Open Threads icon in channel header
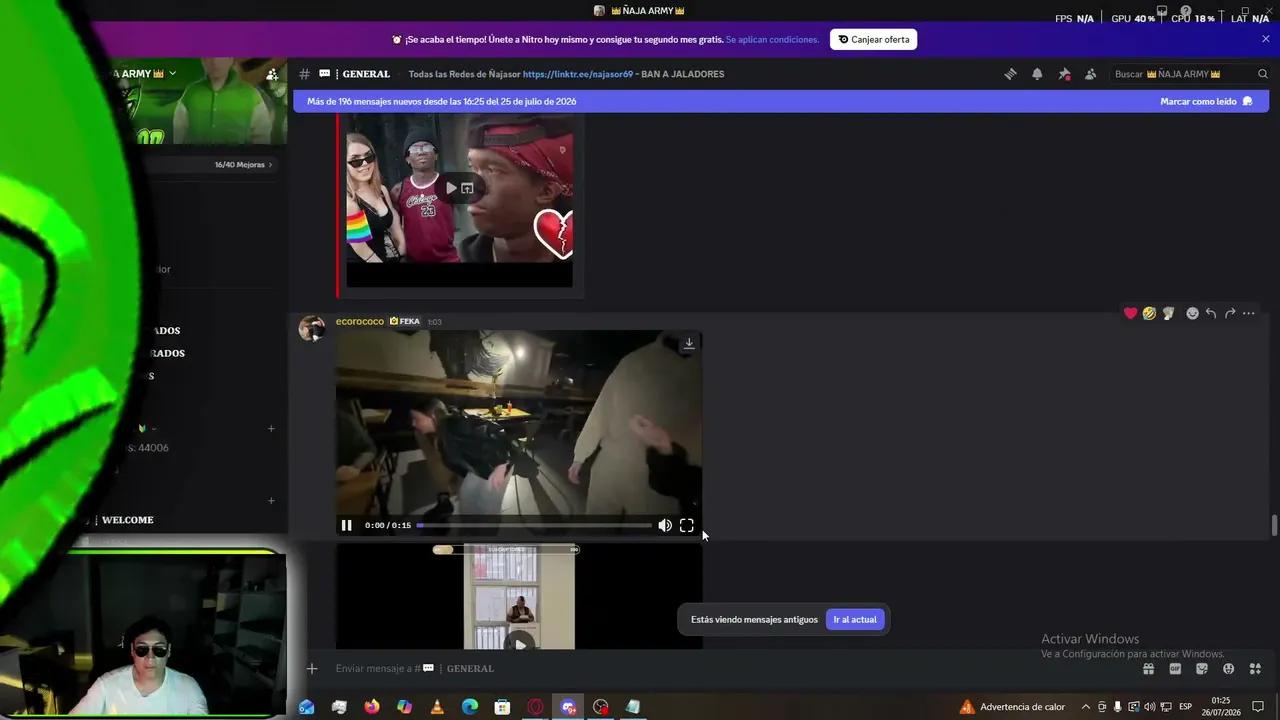The width and height of the screenshot is (1280, 720). [1011, 74]
